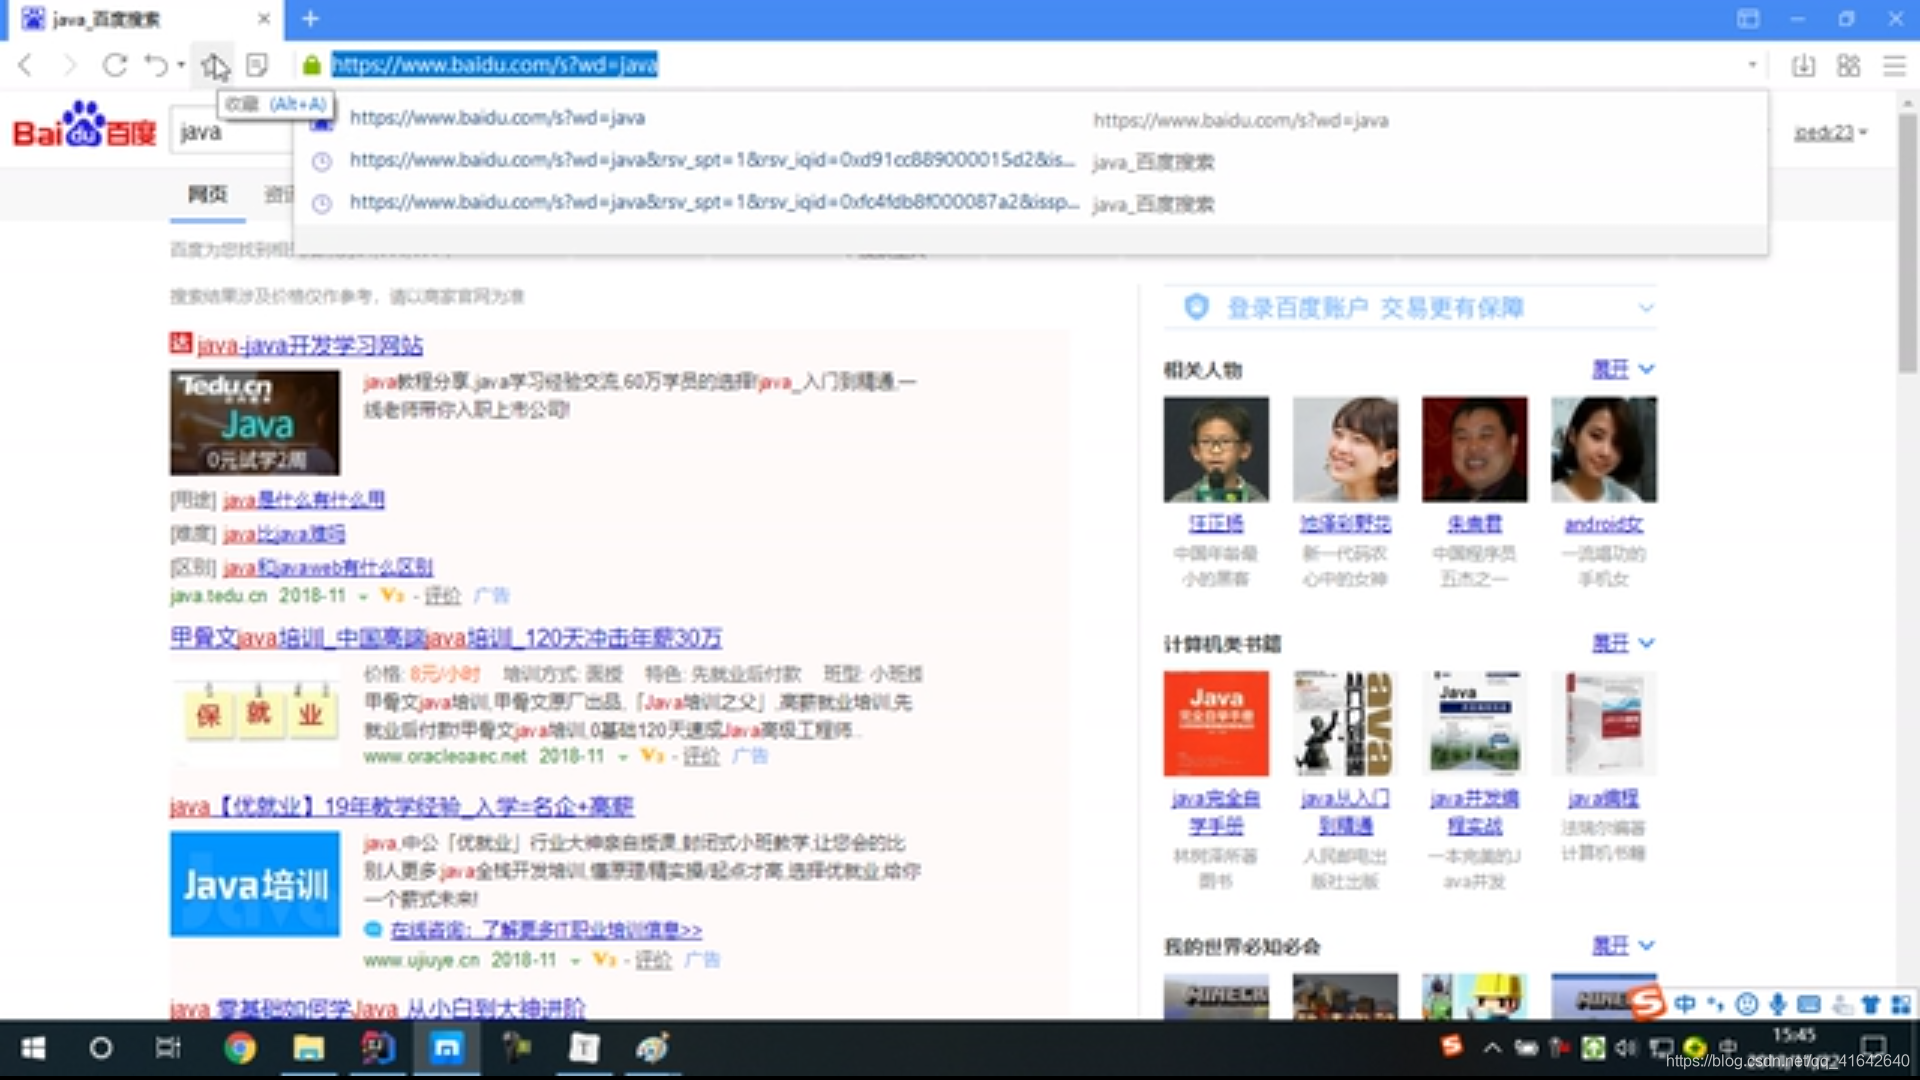Open 甲骨文java培训 result title link
This screenshot has height=1080, width=1920.
(446, 638)
